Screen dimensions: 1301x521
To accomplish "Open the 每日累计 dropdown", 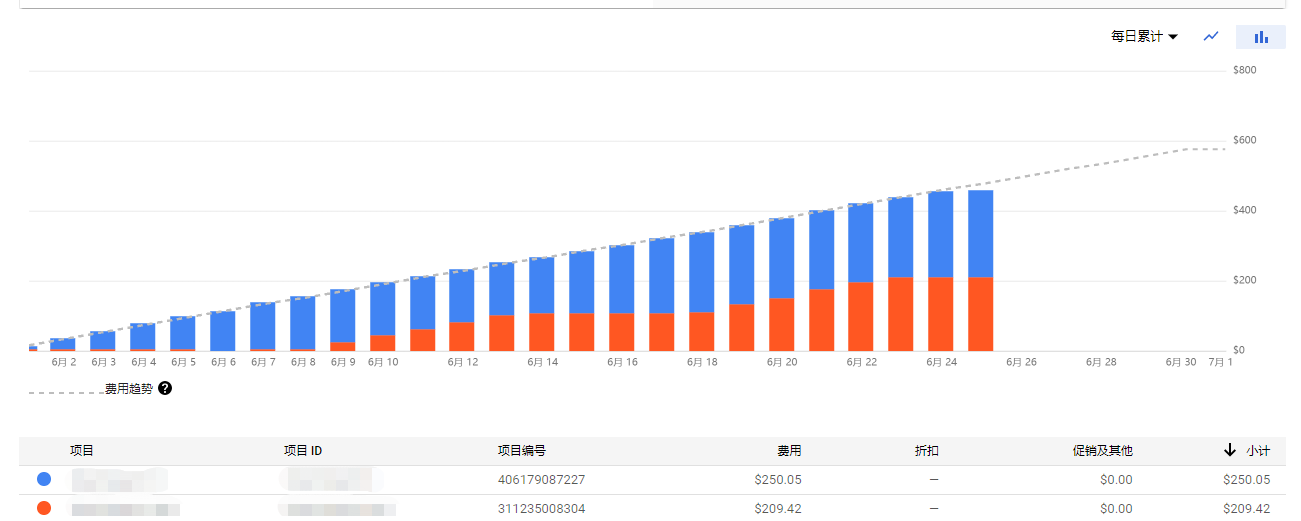I will [1144, 36].
